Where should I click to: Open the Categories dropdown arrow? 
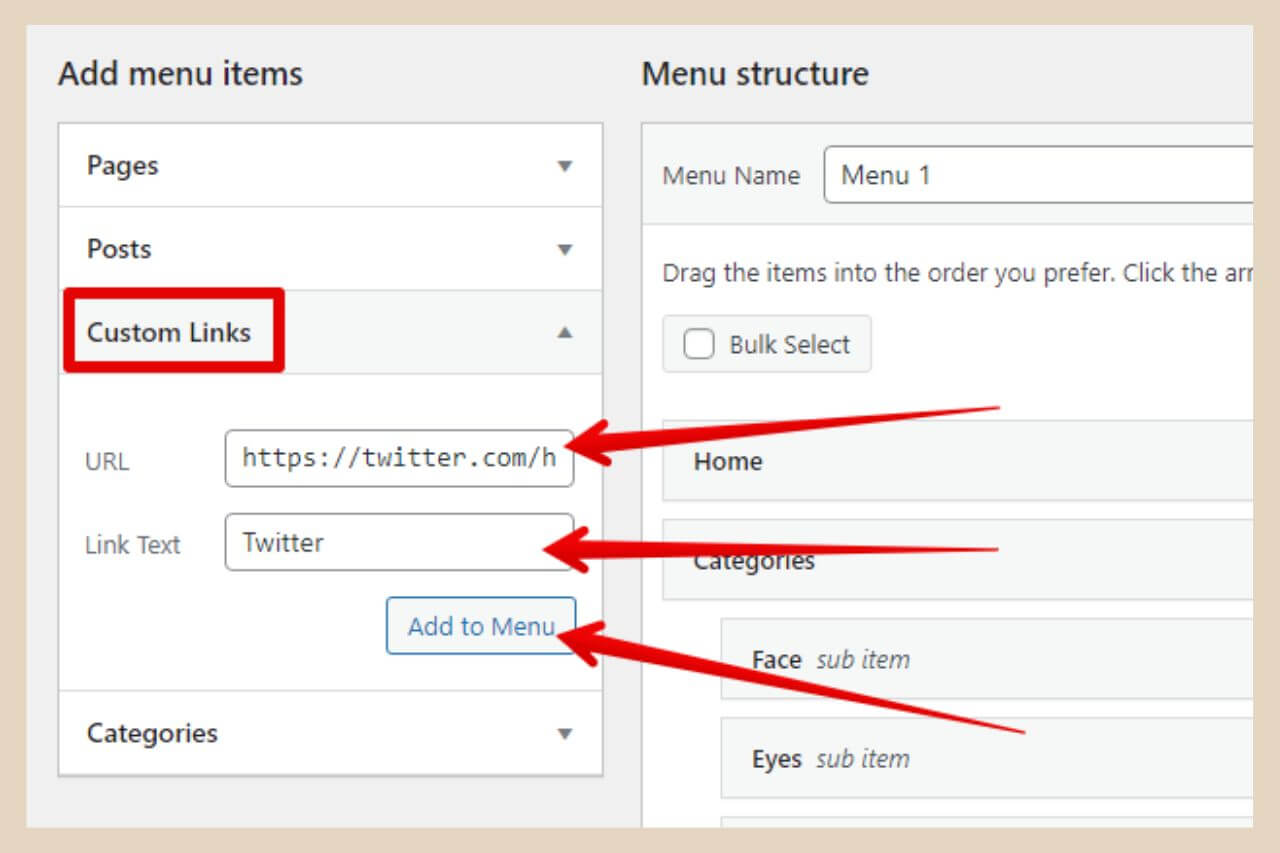(566, 733)
